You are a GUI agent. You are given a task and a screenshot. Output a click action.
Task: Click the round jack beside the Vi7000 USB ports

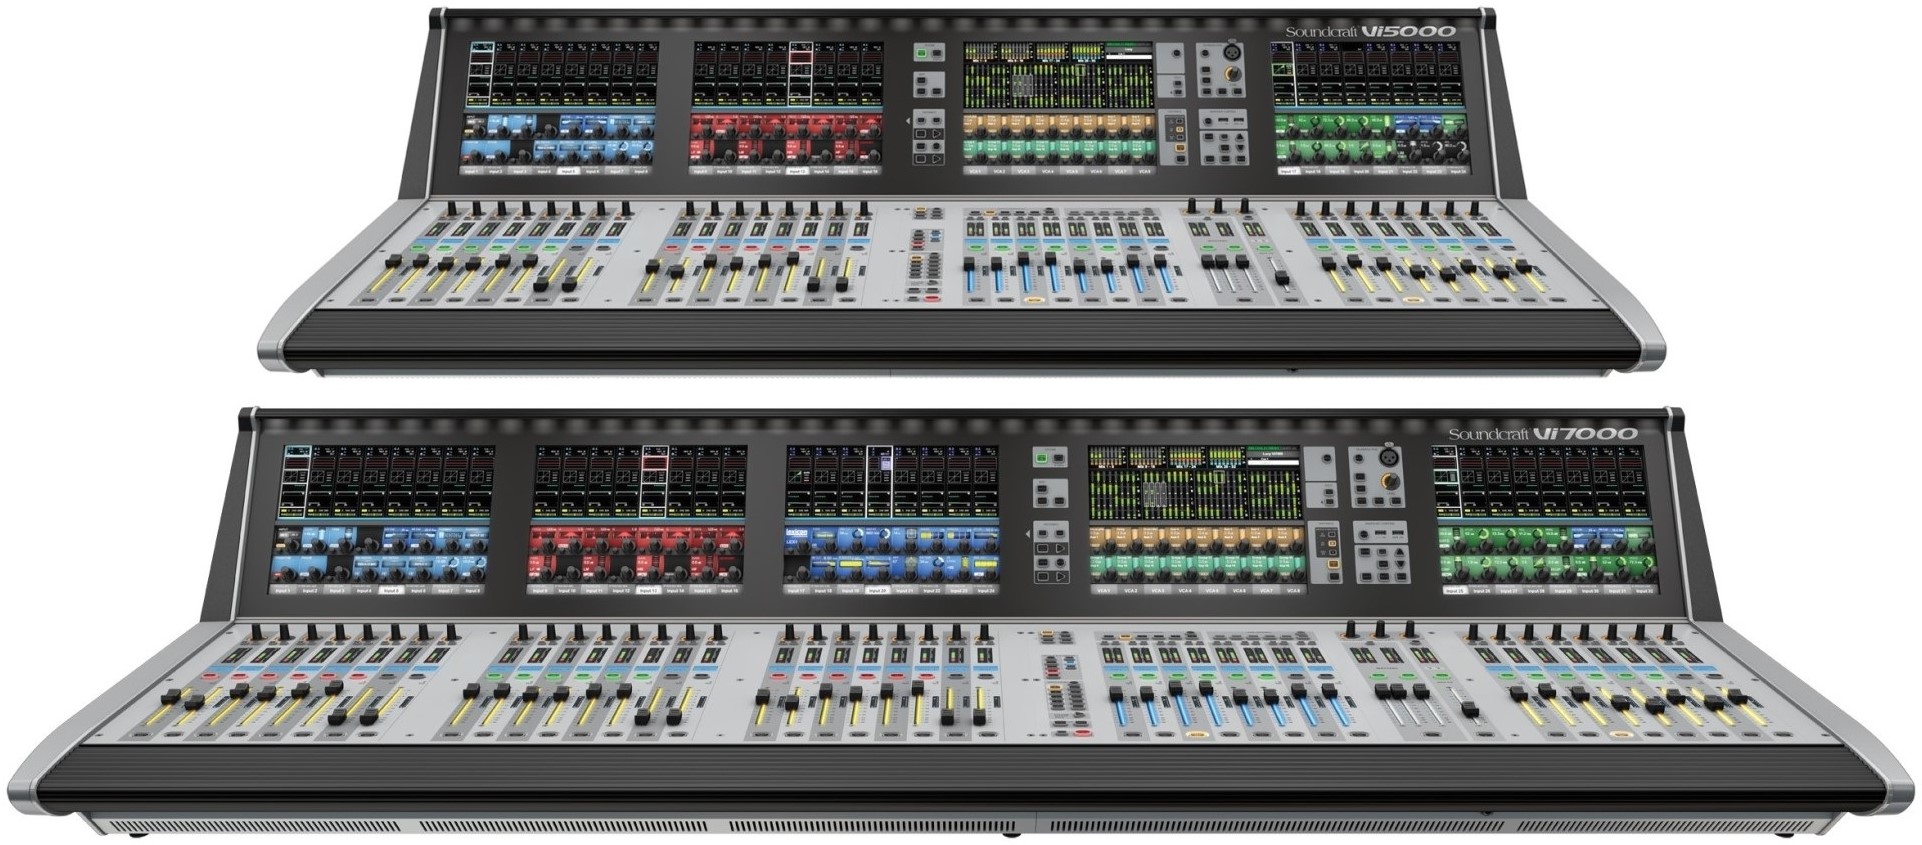[x=1363, y=534]
